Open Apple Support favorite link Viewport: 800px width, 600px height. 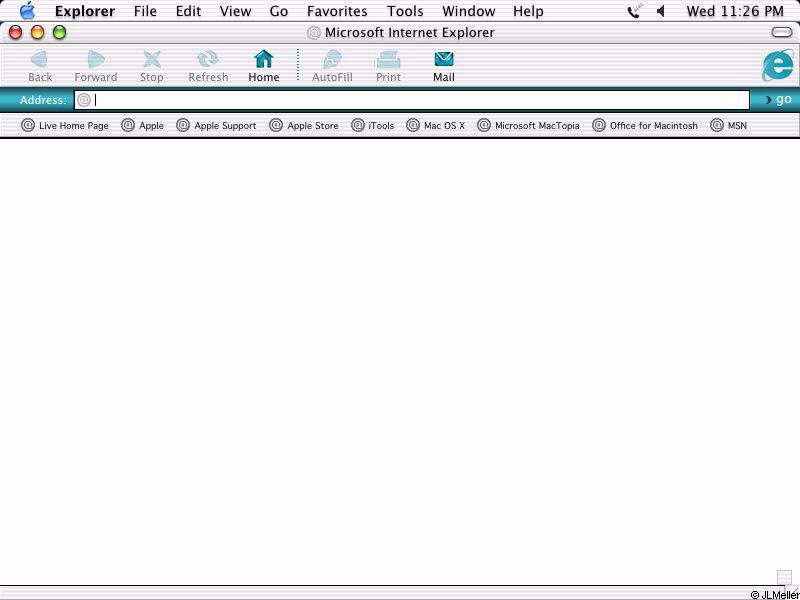[216, 126]
